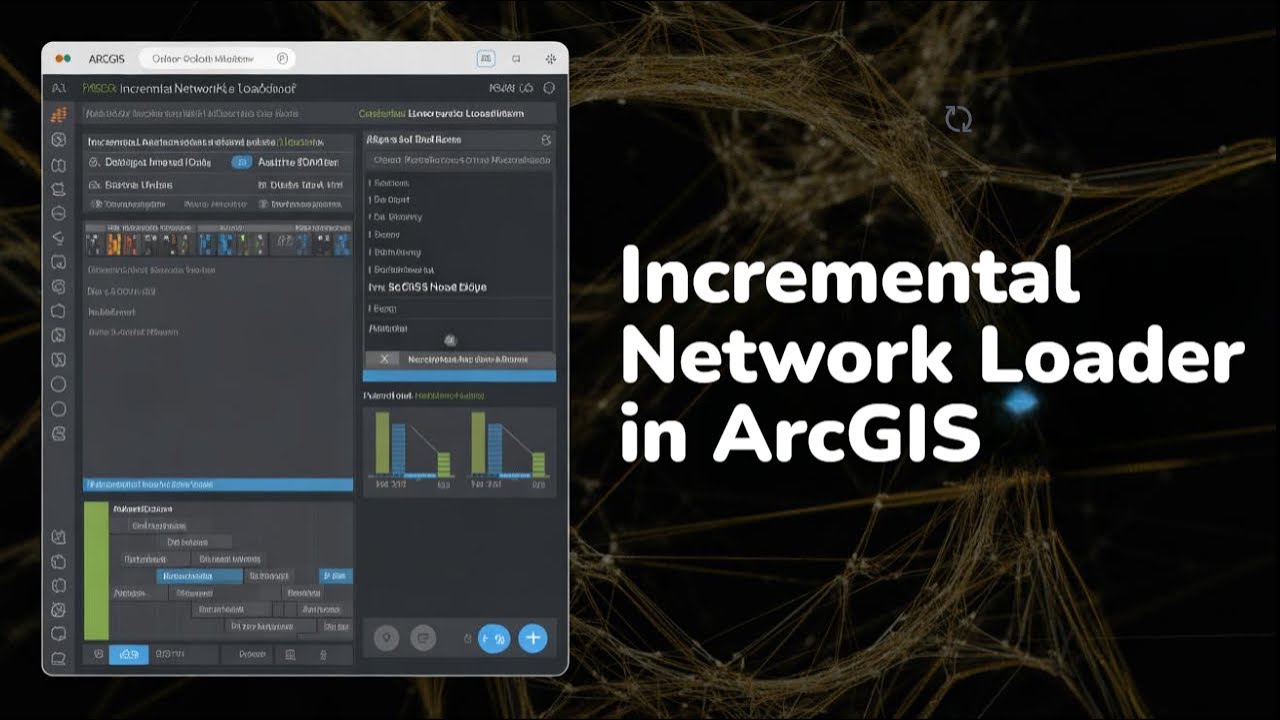1280x720 pixels.
Task: Click the left-pointing triangle sidebar icon
Action: click(x=58, y=238)
